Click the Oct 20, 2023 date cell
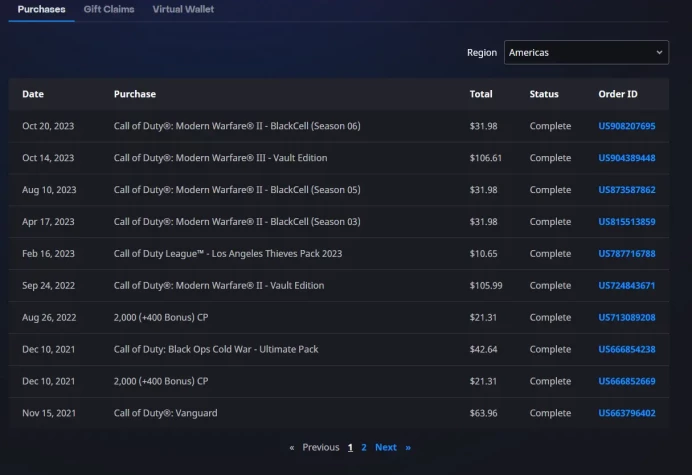 tap(48, 126)
